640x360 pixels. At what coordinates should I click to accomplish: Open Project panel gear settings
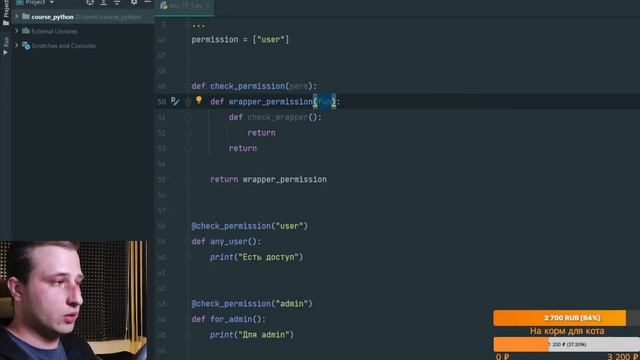pos(134,2)
